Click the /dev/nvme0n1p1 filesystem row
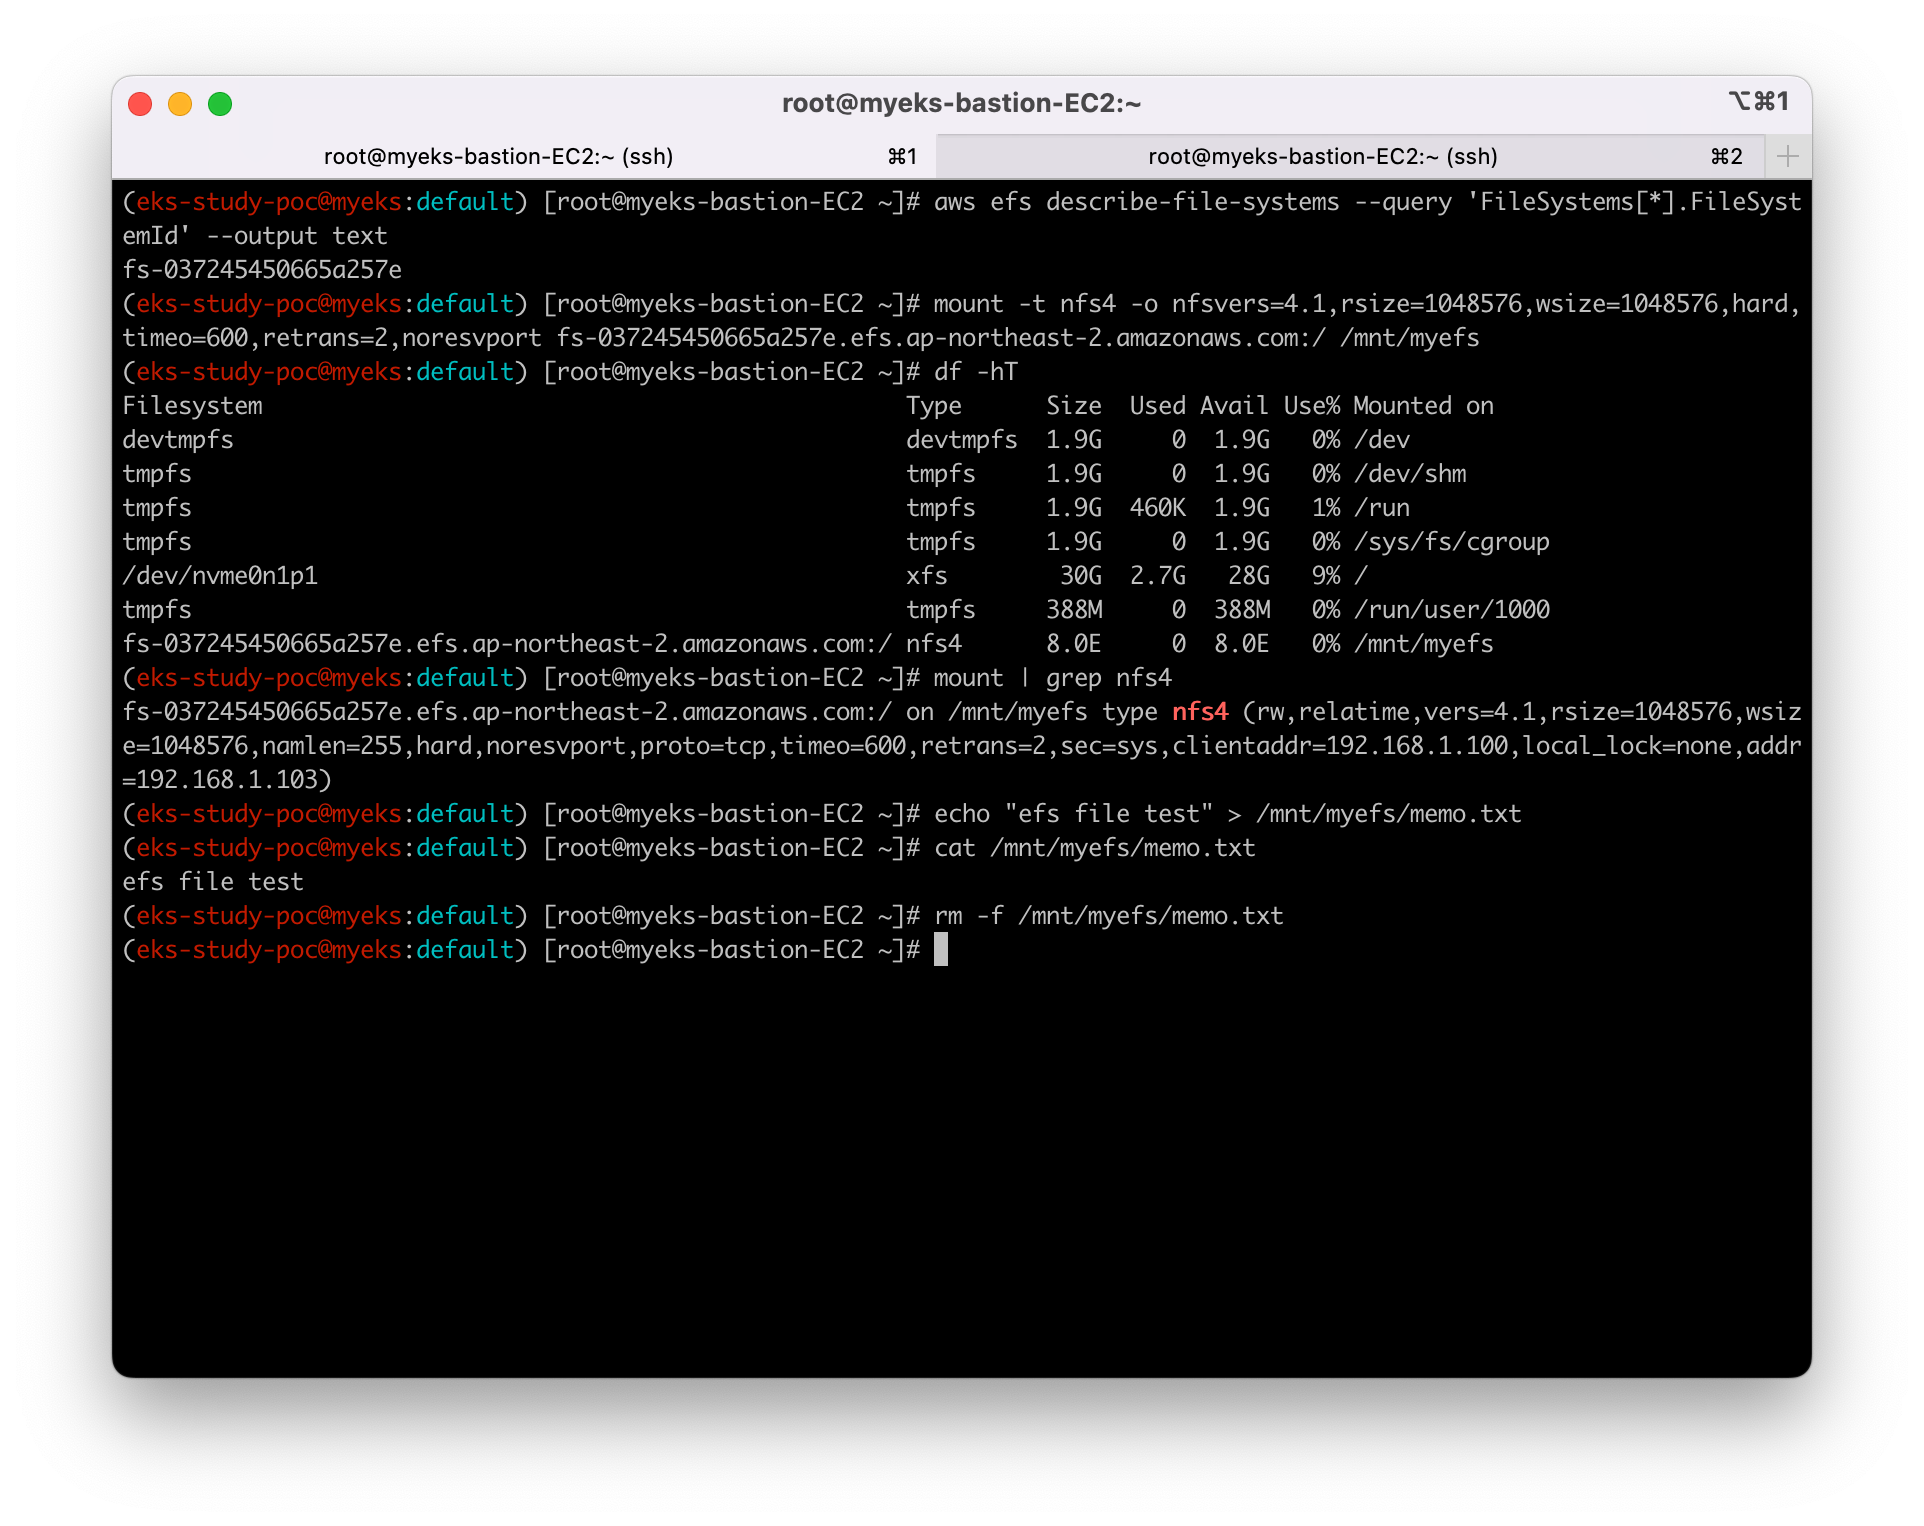The height and width of the screenshot is (1526, 1924). pyautogui.click(x=220, y=576)
